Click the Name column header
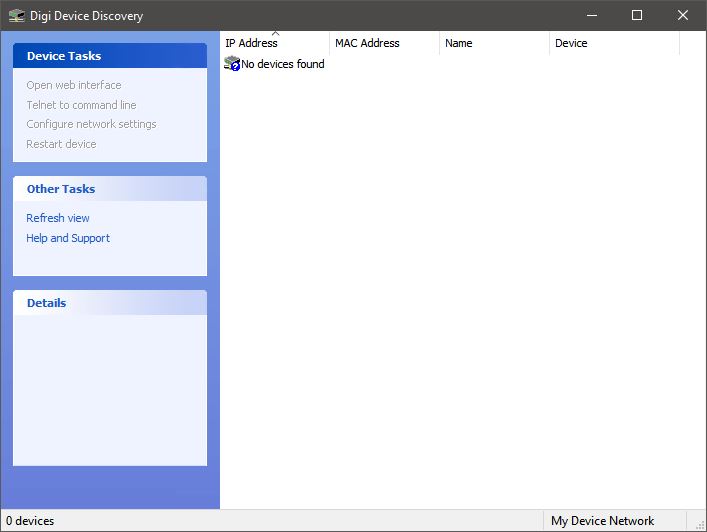Screen dimensions: 707x532 click(x=459, y=43)
